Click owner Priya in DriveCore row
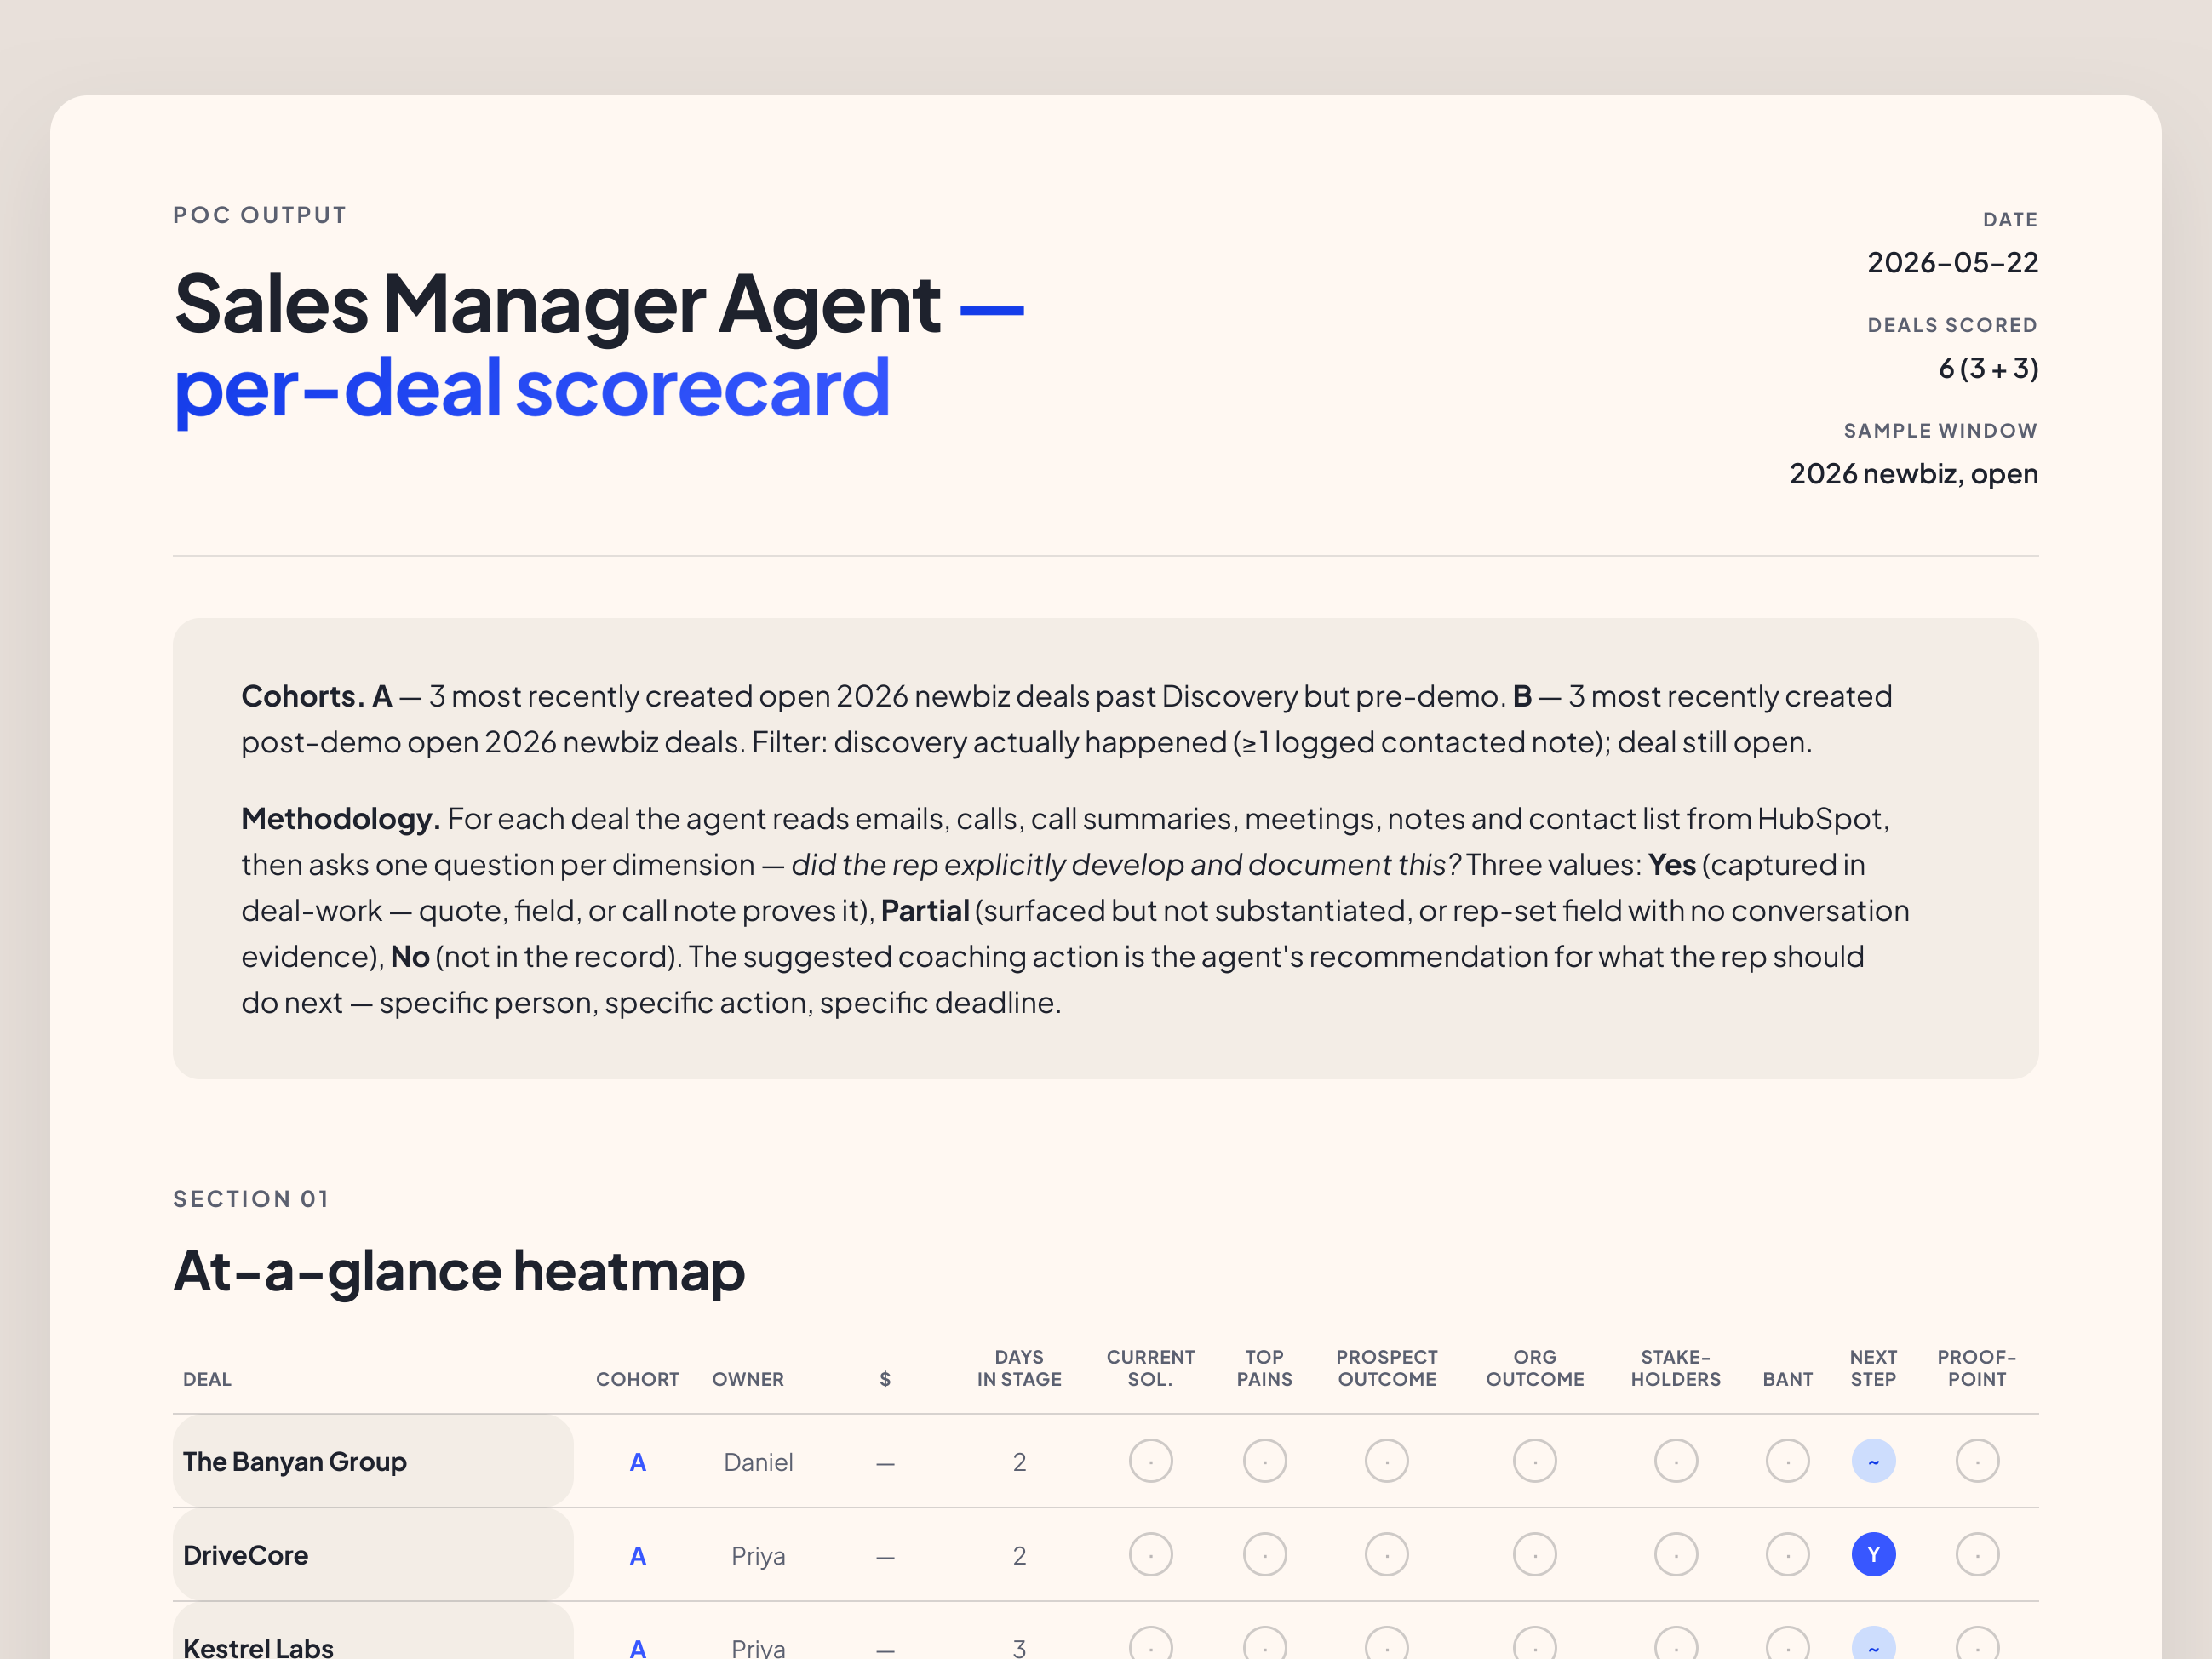2212x1659 pixels. click(x=758, y=1556)
